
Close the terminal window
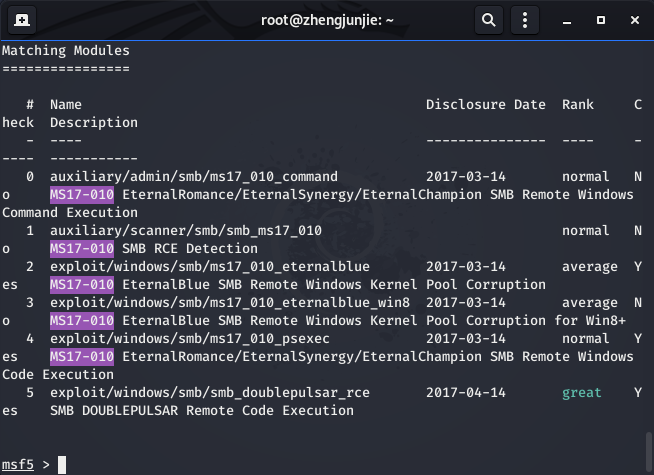click(x=635, y=20)
